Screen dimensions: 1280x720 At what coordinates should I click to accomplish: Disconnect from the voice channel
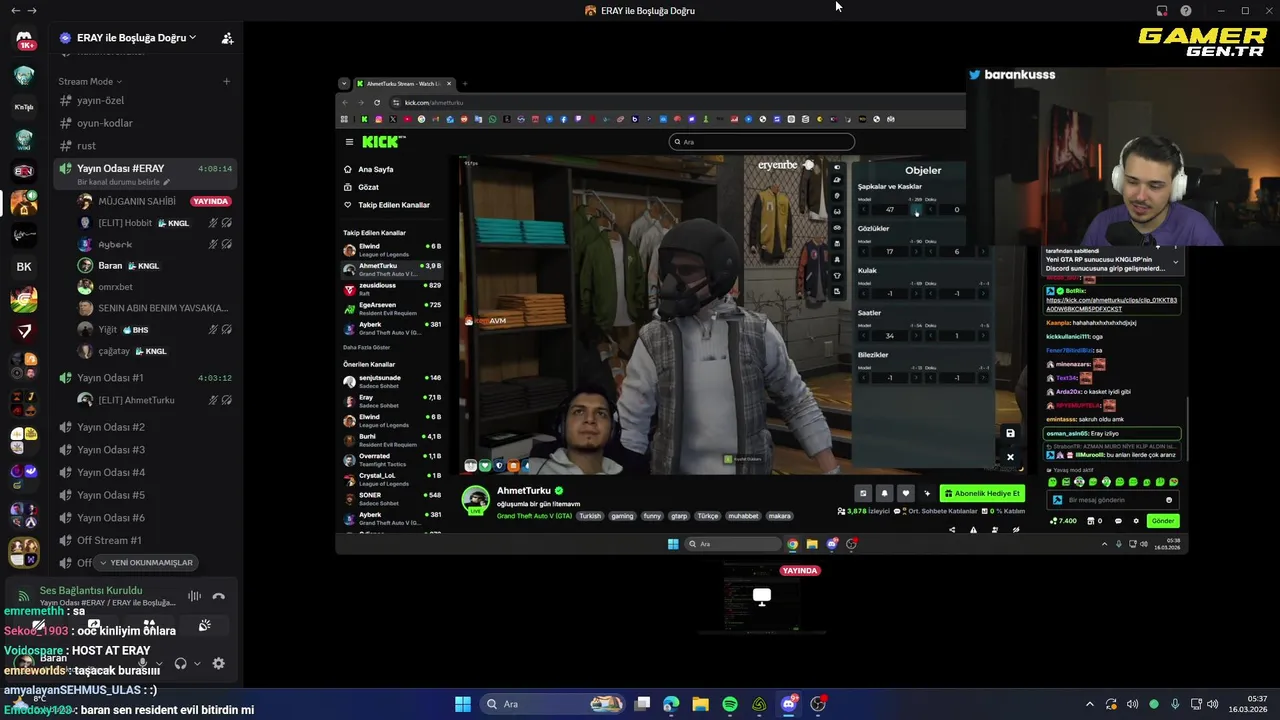pos(218,596)
